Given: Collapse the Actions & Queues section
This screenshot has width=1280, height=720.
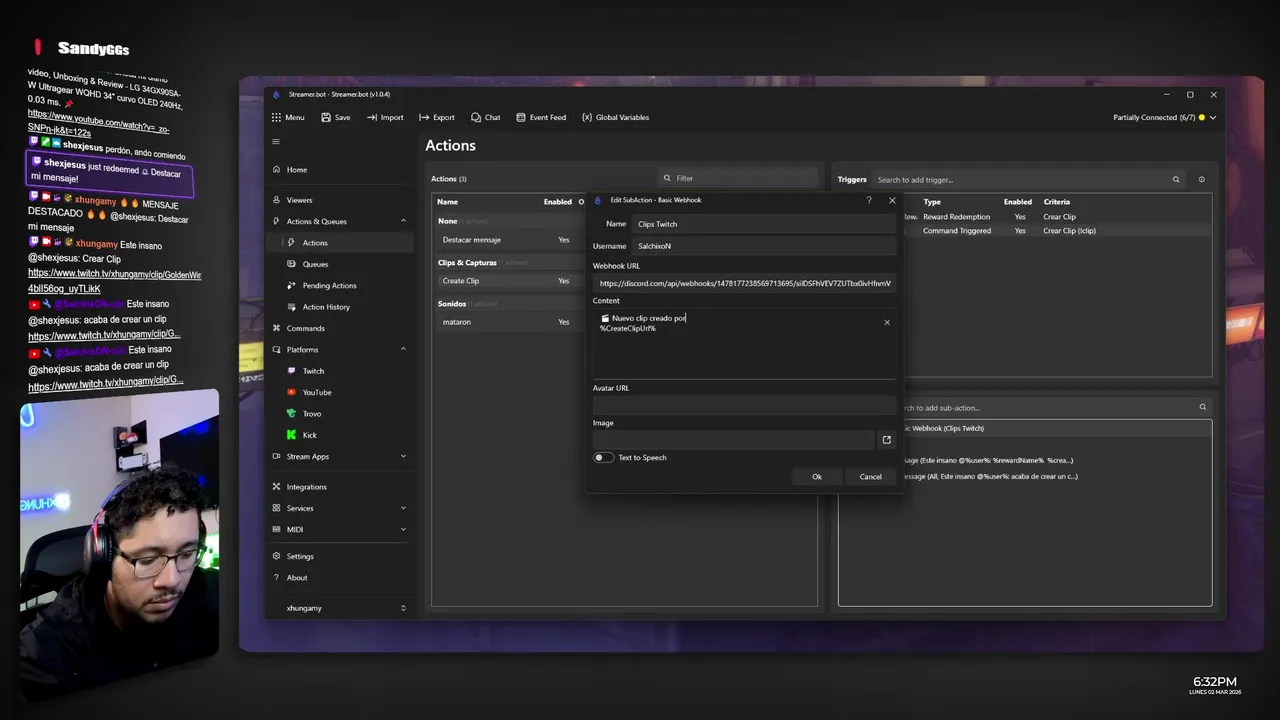Looking at the screenshot, I should point(403,221).
